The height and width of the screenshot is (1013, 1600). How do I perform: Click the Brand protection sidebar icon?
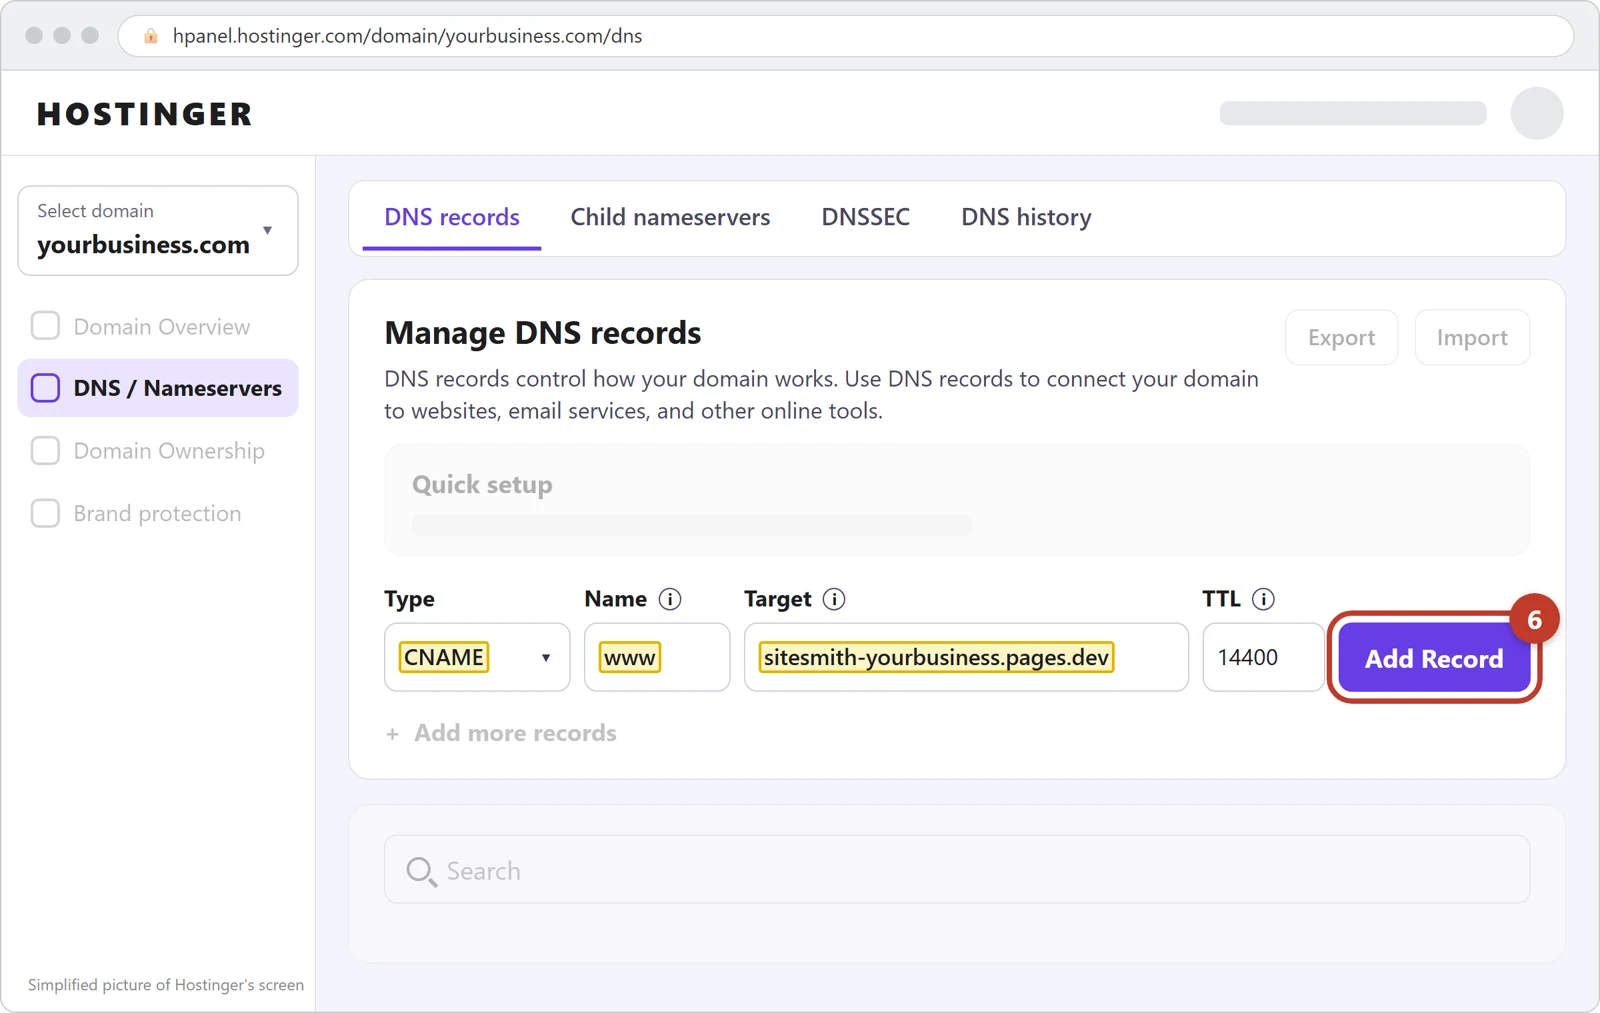(45, 513)
